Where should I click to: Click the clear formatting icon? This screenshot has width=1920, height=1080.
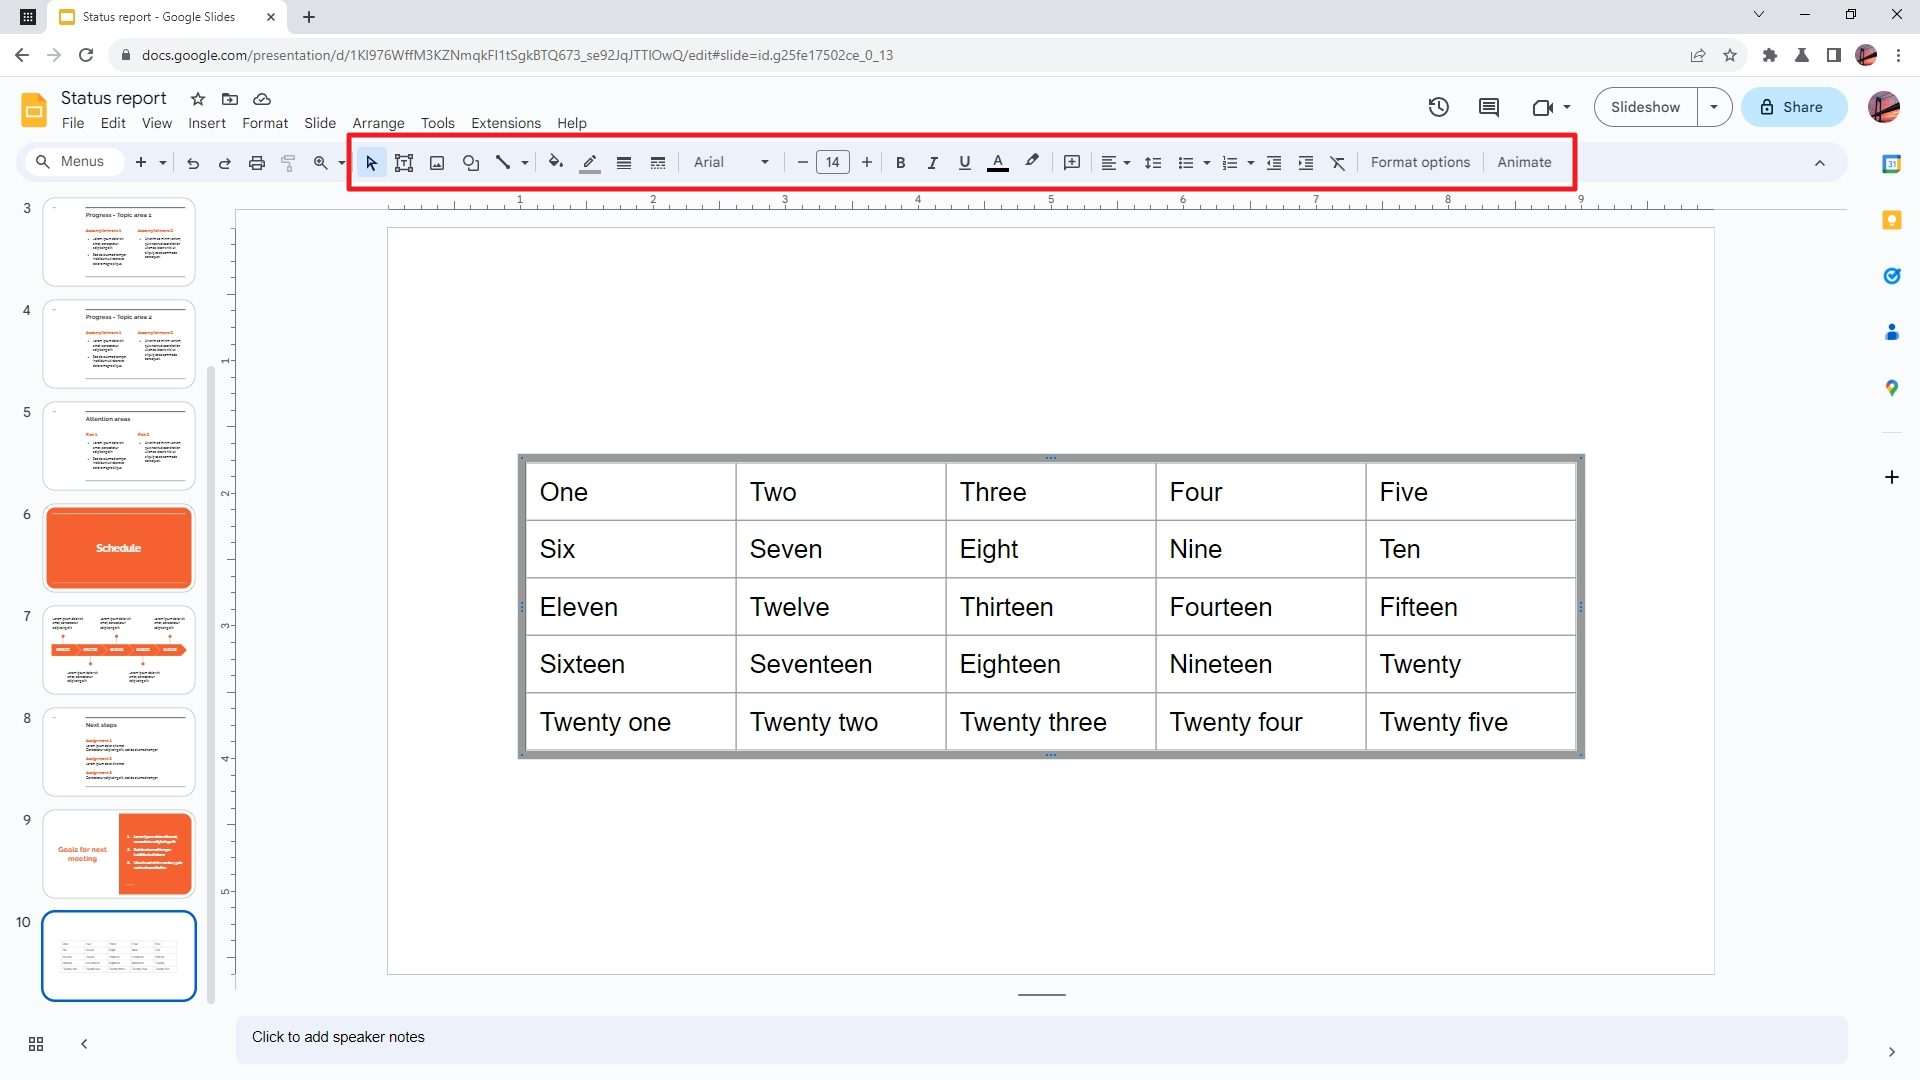(1338, 163)
